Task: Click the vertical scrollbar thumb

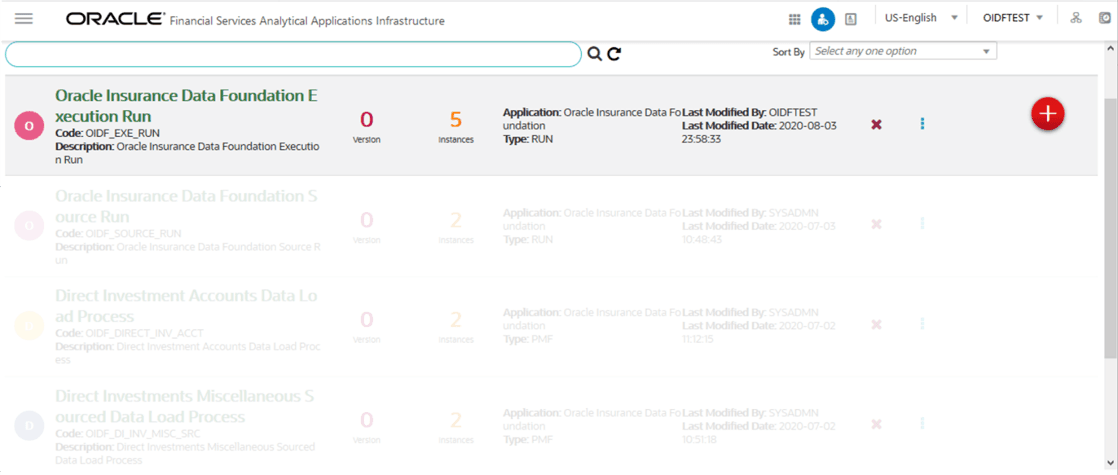Action: point(1111,228)
